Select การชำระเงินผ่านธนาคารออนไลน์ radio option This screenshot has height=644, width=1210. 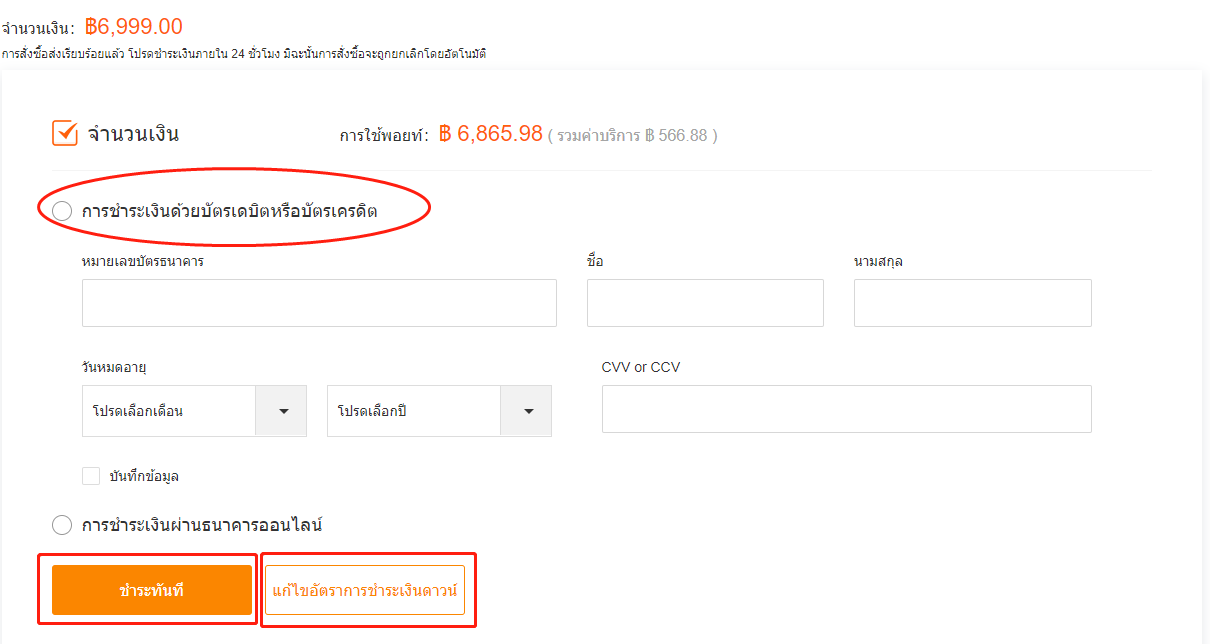[x=62, y=525]
